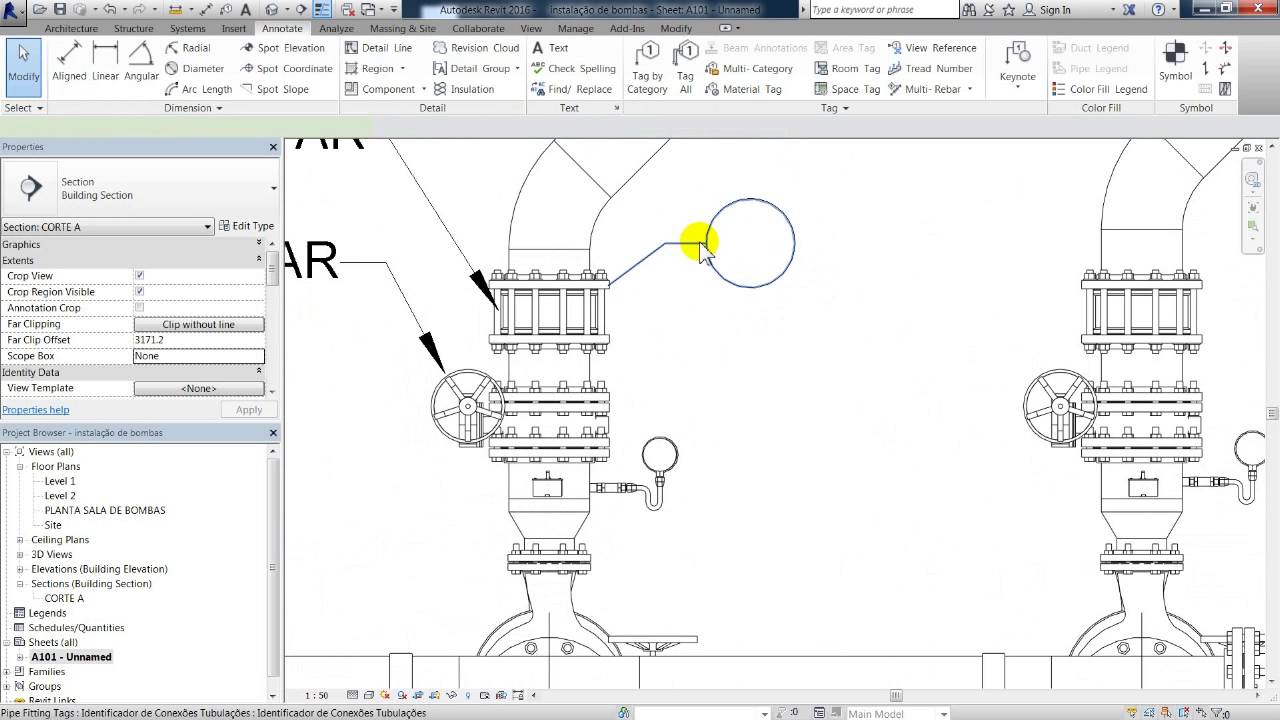Click the Clip without line button
Viewport: 1280px width, 720px height.
point(199,324)
